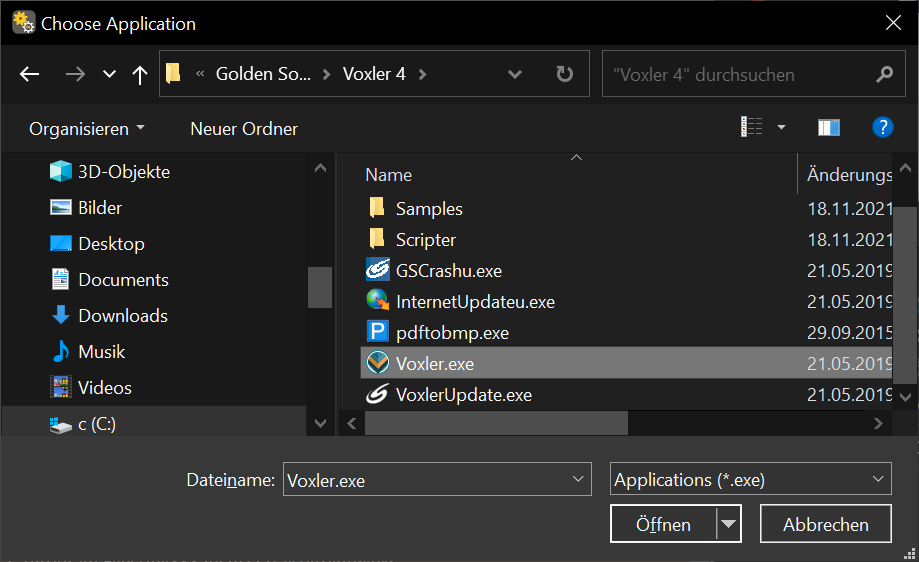Toggle the preview pane icon
Viewport: 919px width, 562px height.
point(828,127)
